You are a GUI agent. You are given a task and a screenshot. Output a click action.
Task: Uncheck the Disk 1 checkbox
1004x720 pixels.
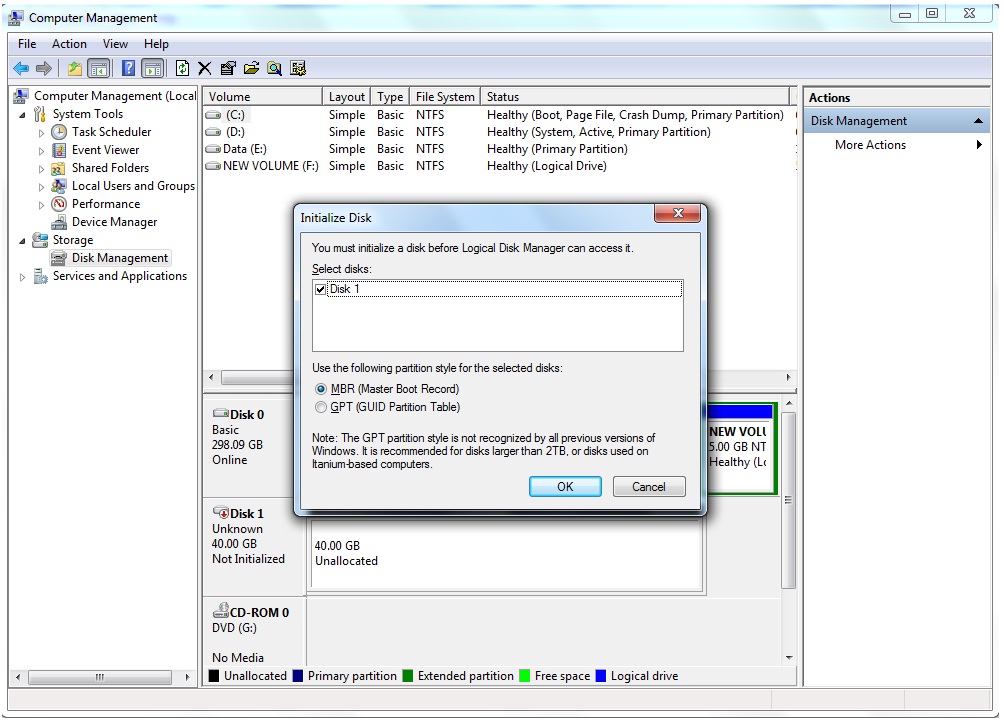(321, 290)
